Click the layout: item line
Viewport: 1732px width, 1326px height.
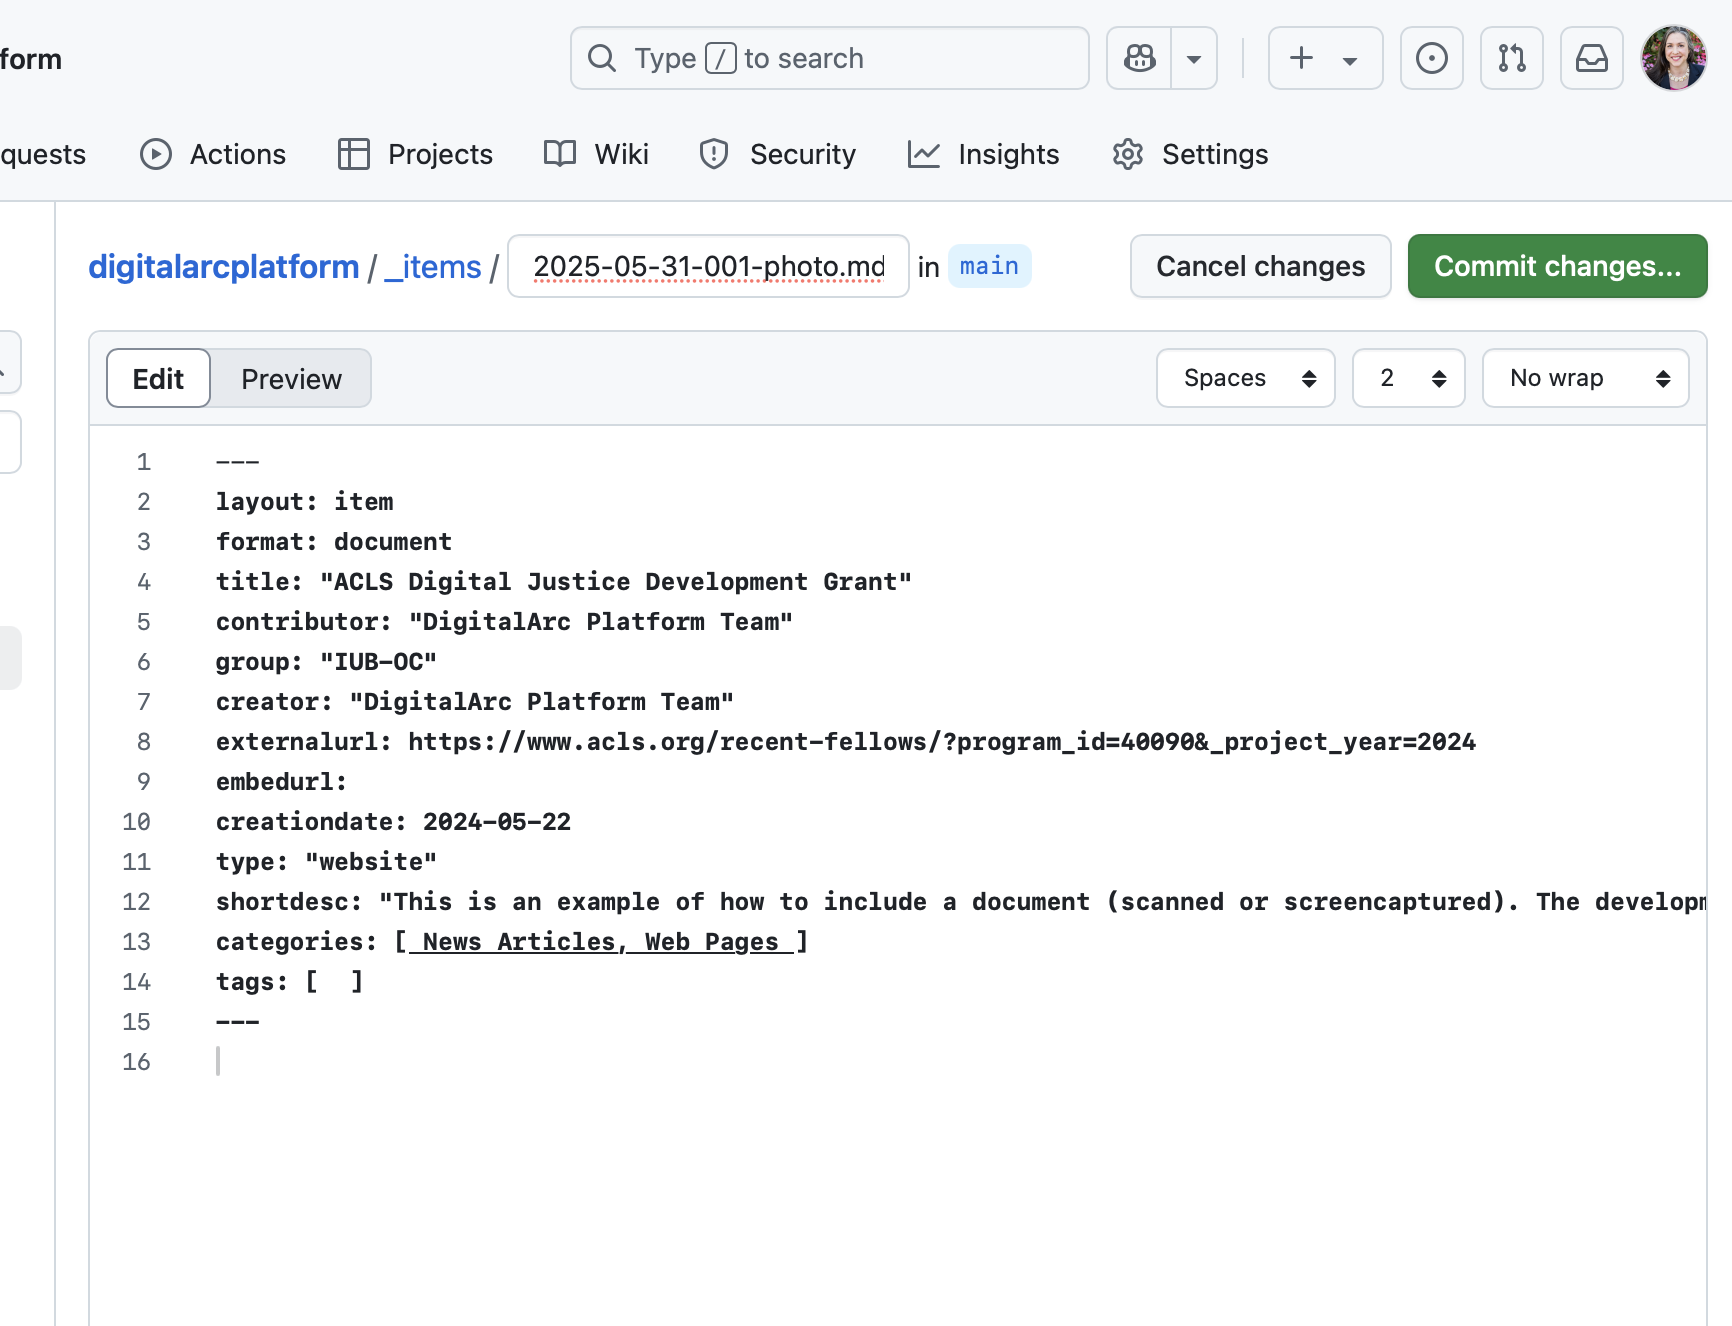pos(305,502)
